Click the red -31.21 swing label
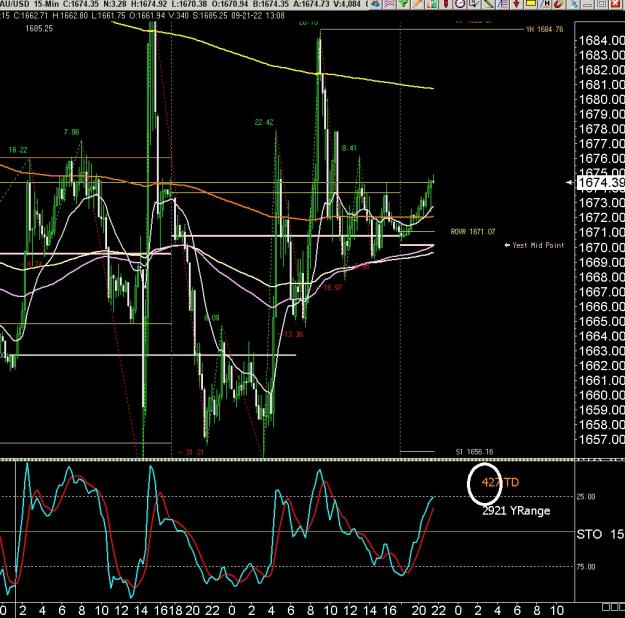The width and height of the screenshot is (625, 618). tap(191, 453)
